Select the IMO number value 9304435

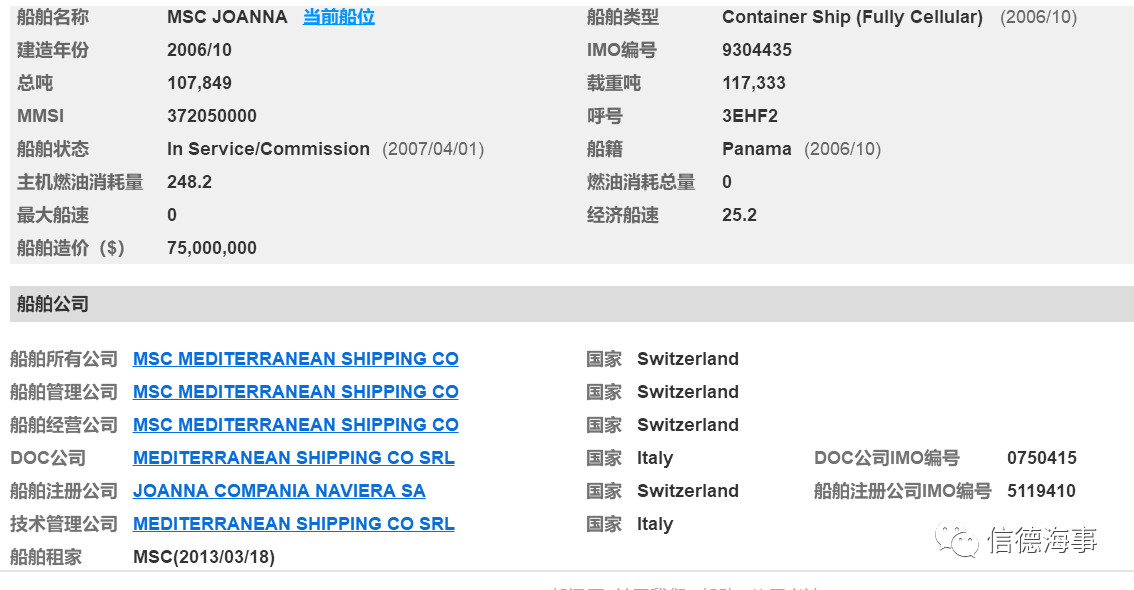pos(756,50)
